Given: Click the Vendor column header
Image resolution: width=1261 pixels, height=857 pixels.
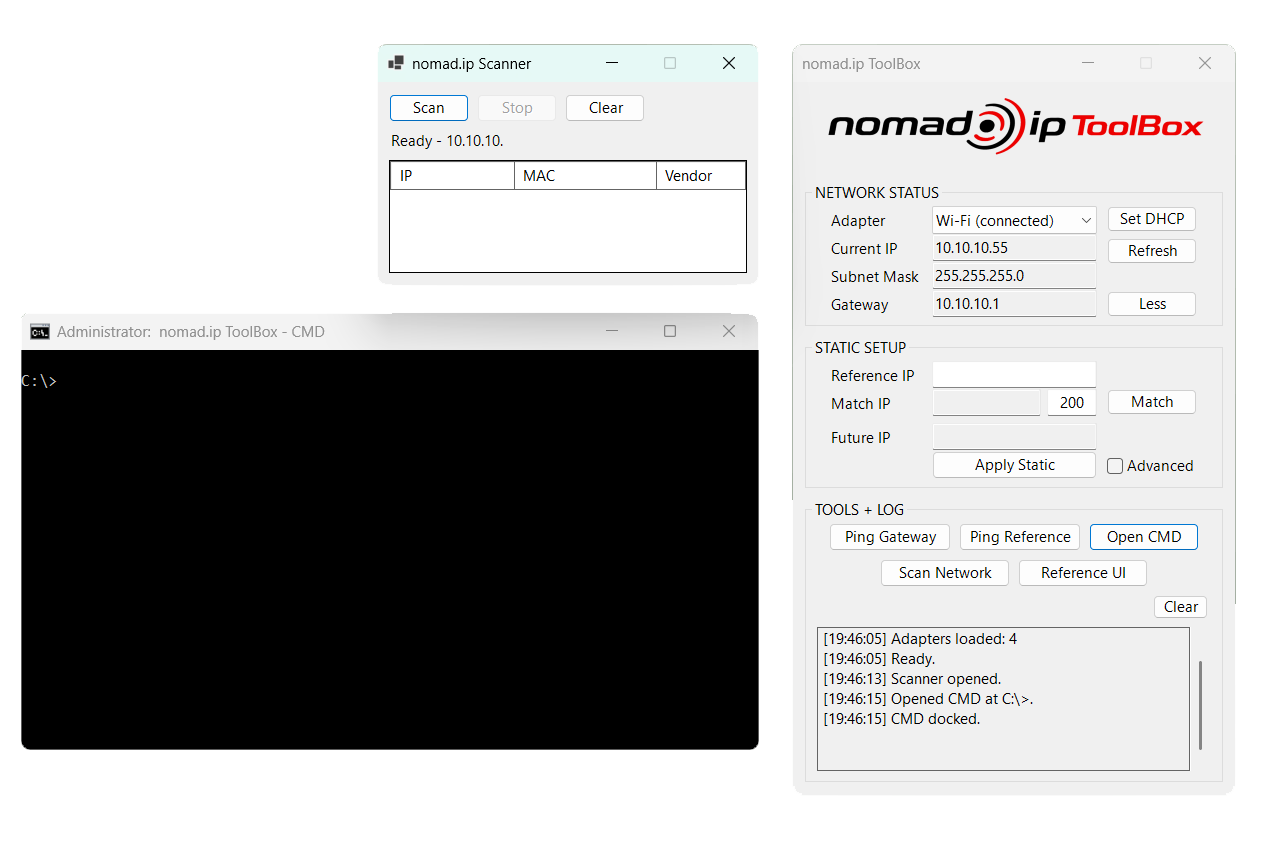Looking at the screenshot, I should pos(701,176).
